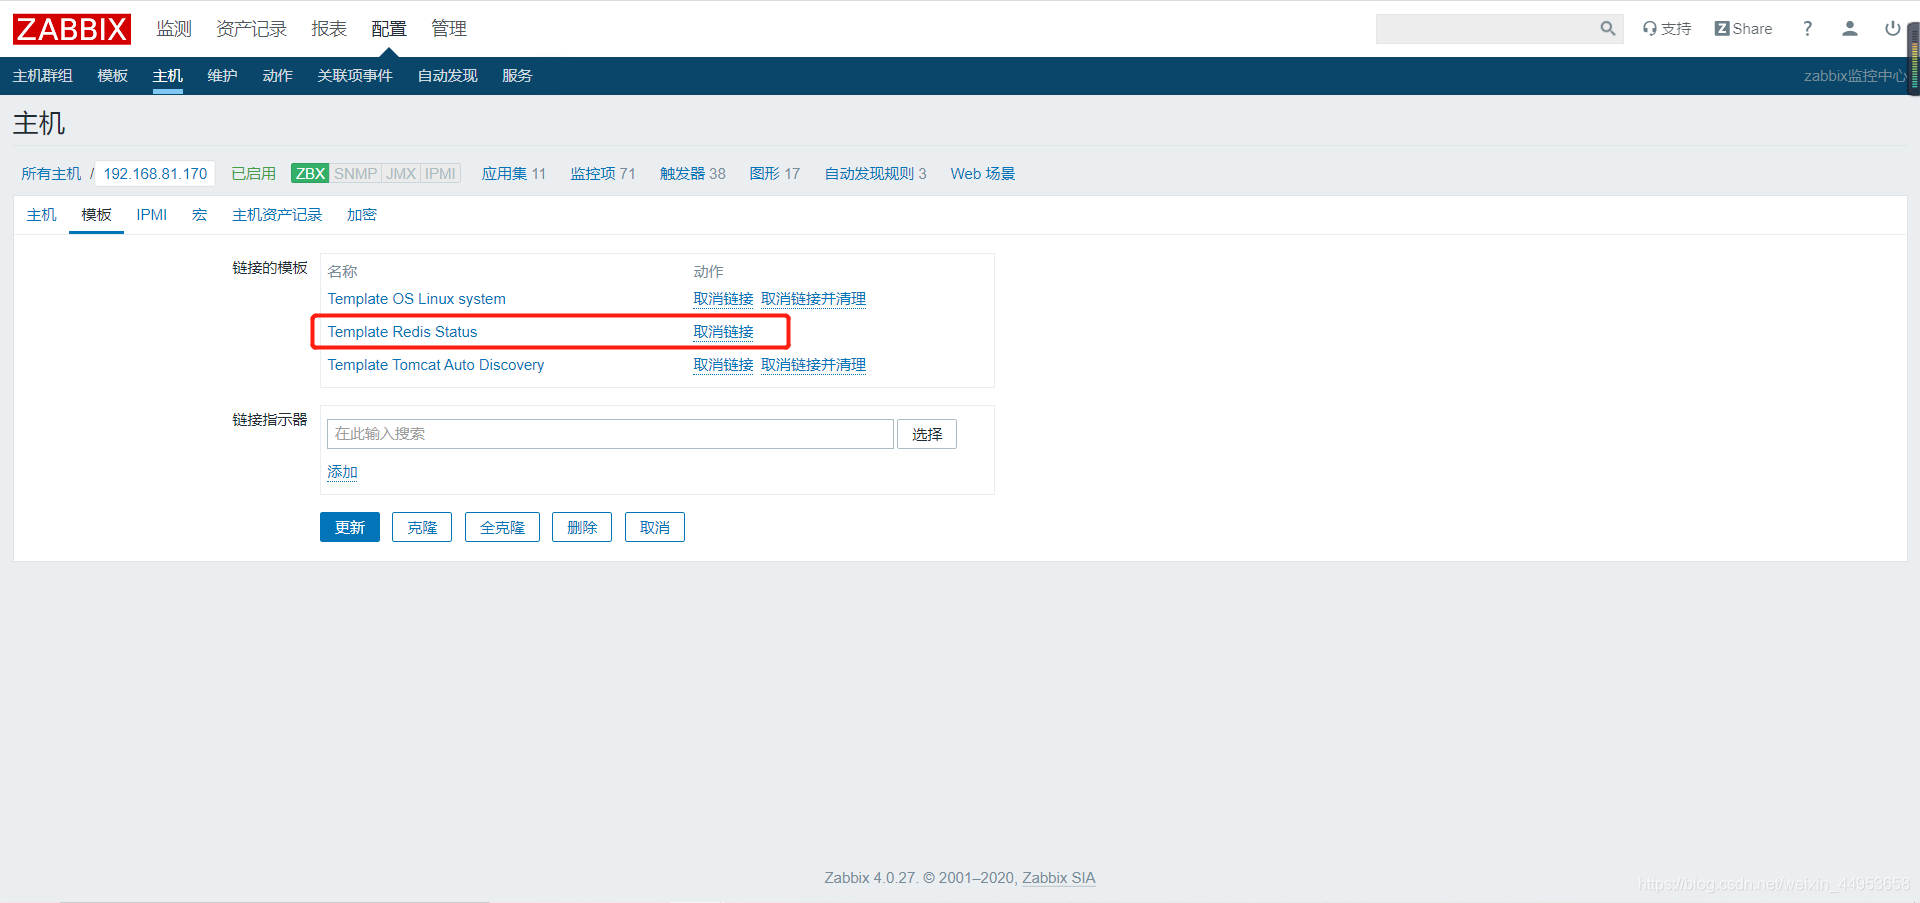
Task: Switch to the 加密 tab
Action: [362, 215]
